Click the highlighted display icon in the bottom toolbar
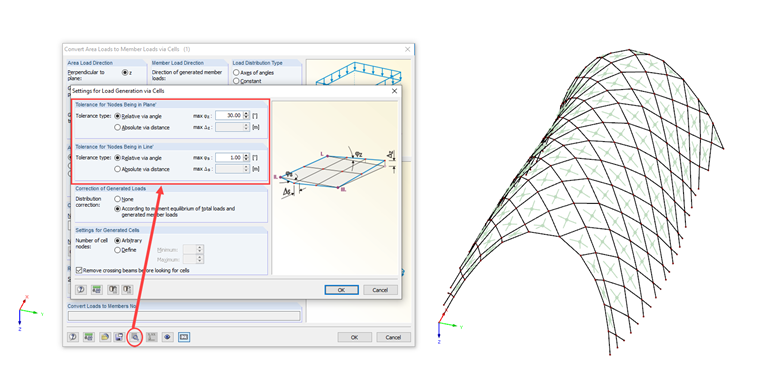This screenshot has height=374, width=760. tap(184, 337)
